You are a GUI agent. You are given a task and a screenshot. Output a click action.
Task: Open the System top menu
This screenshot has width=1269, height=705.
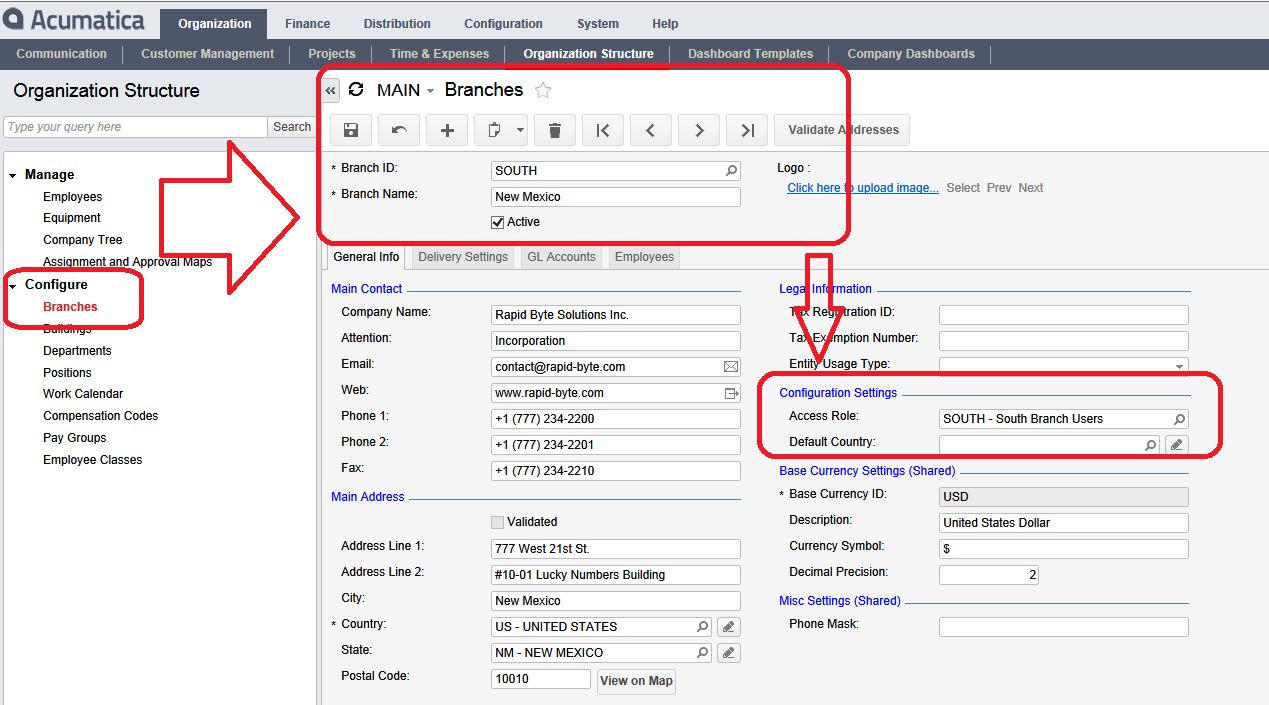click(598, 24)
